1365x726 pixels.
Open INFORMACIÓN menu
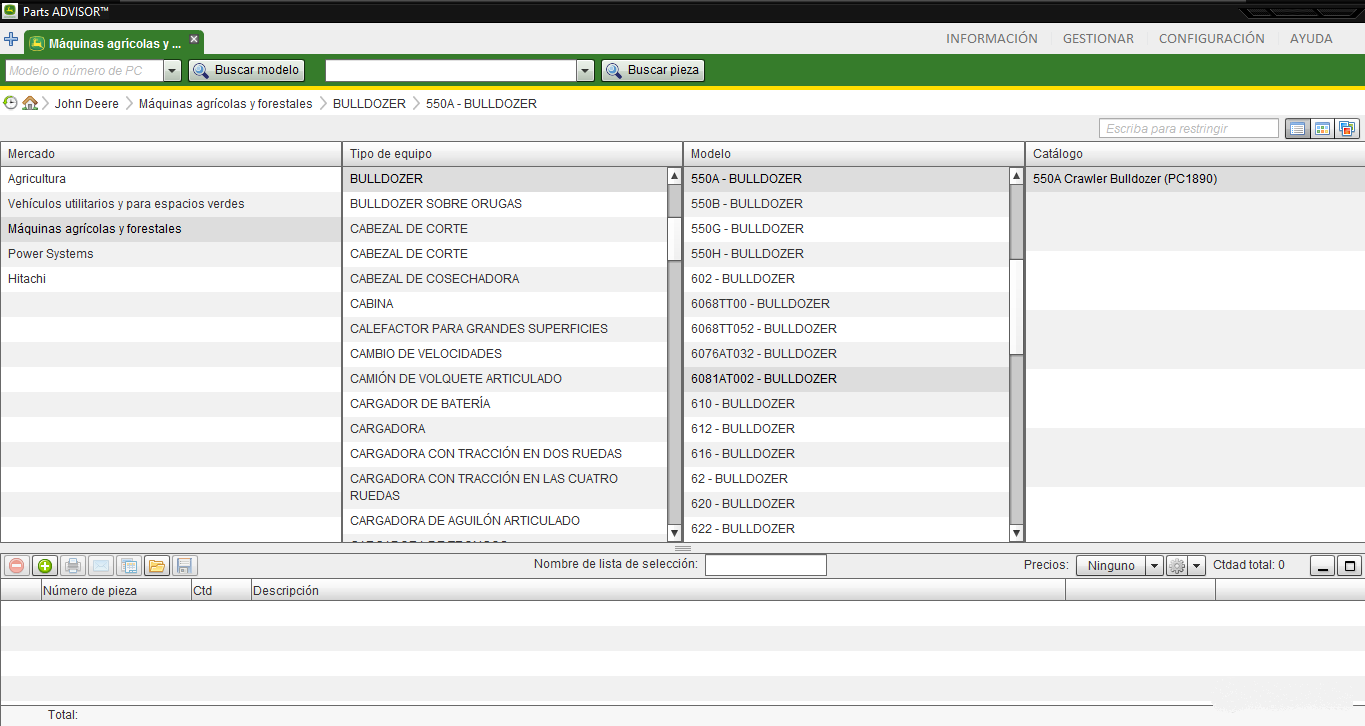point(992,38)
